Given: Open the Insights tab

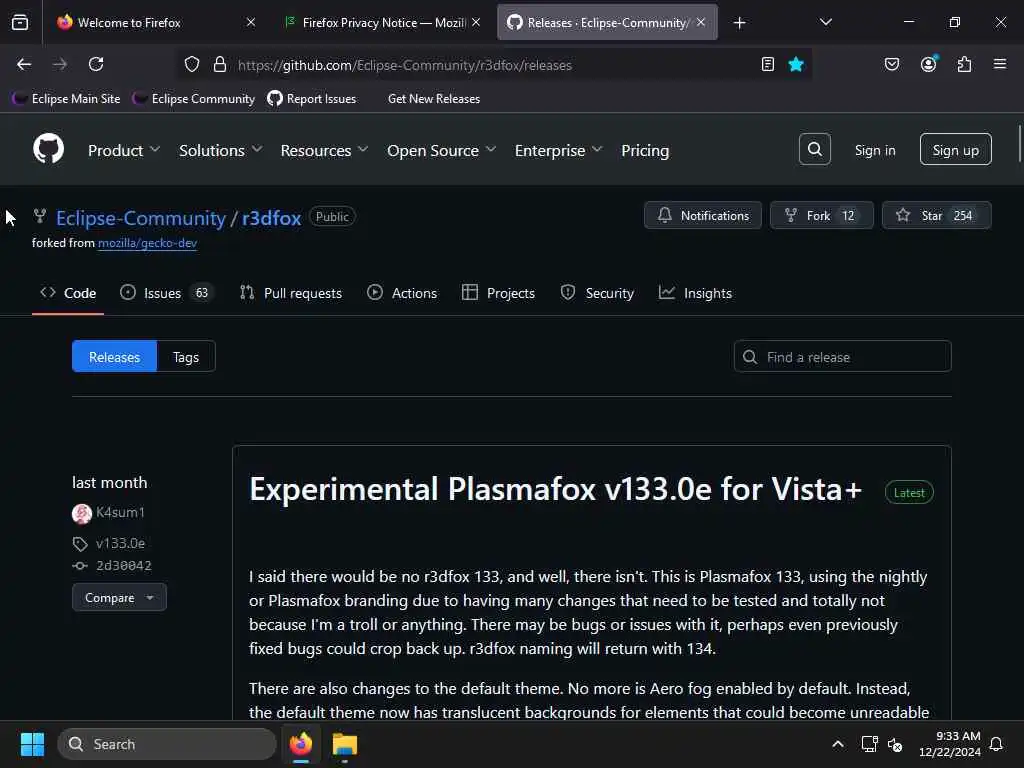Looking at the screenshot, I should (x=696, y=293).
